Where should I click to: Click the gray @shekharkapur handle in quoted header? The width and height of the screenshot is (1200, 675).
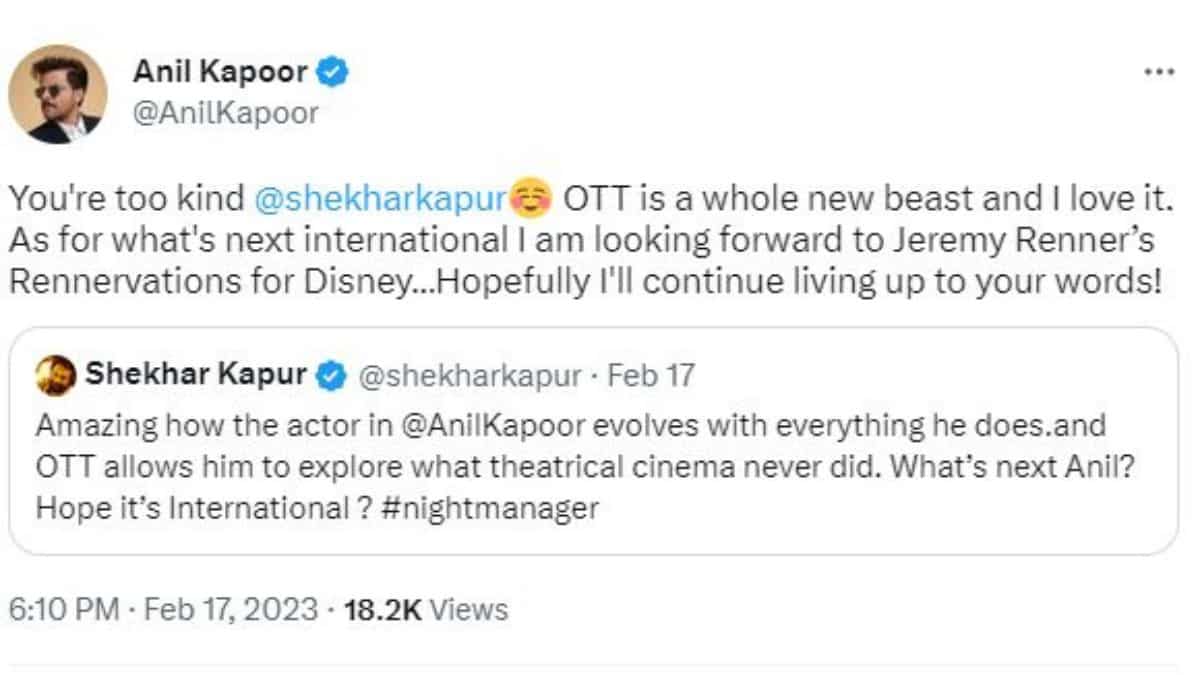tap(469, 376)
